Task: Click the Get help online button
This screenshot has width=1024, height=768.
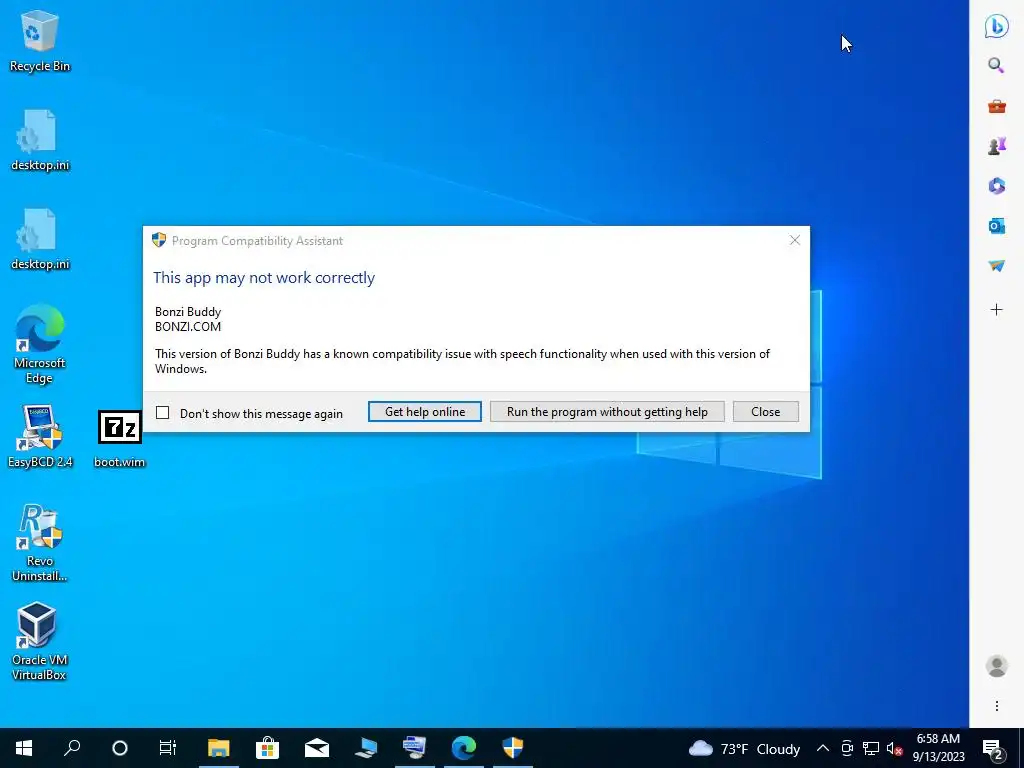Action: [425, 411]
